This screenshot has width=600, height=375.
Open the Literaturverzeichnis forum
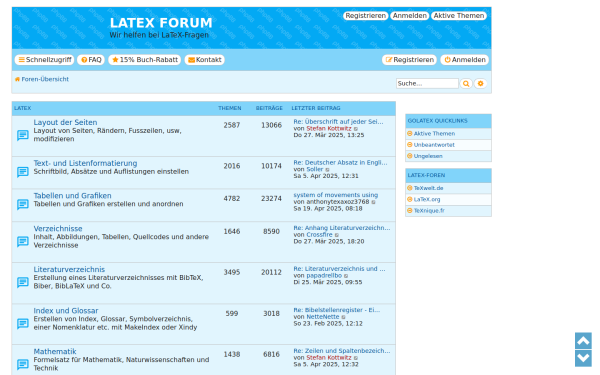point(69,270)
